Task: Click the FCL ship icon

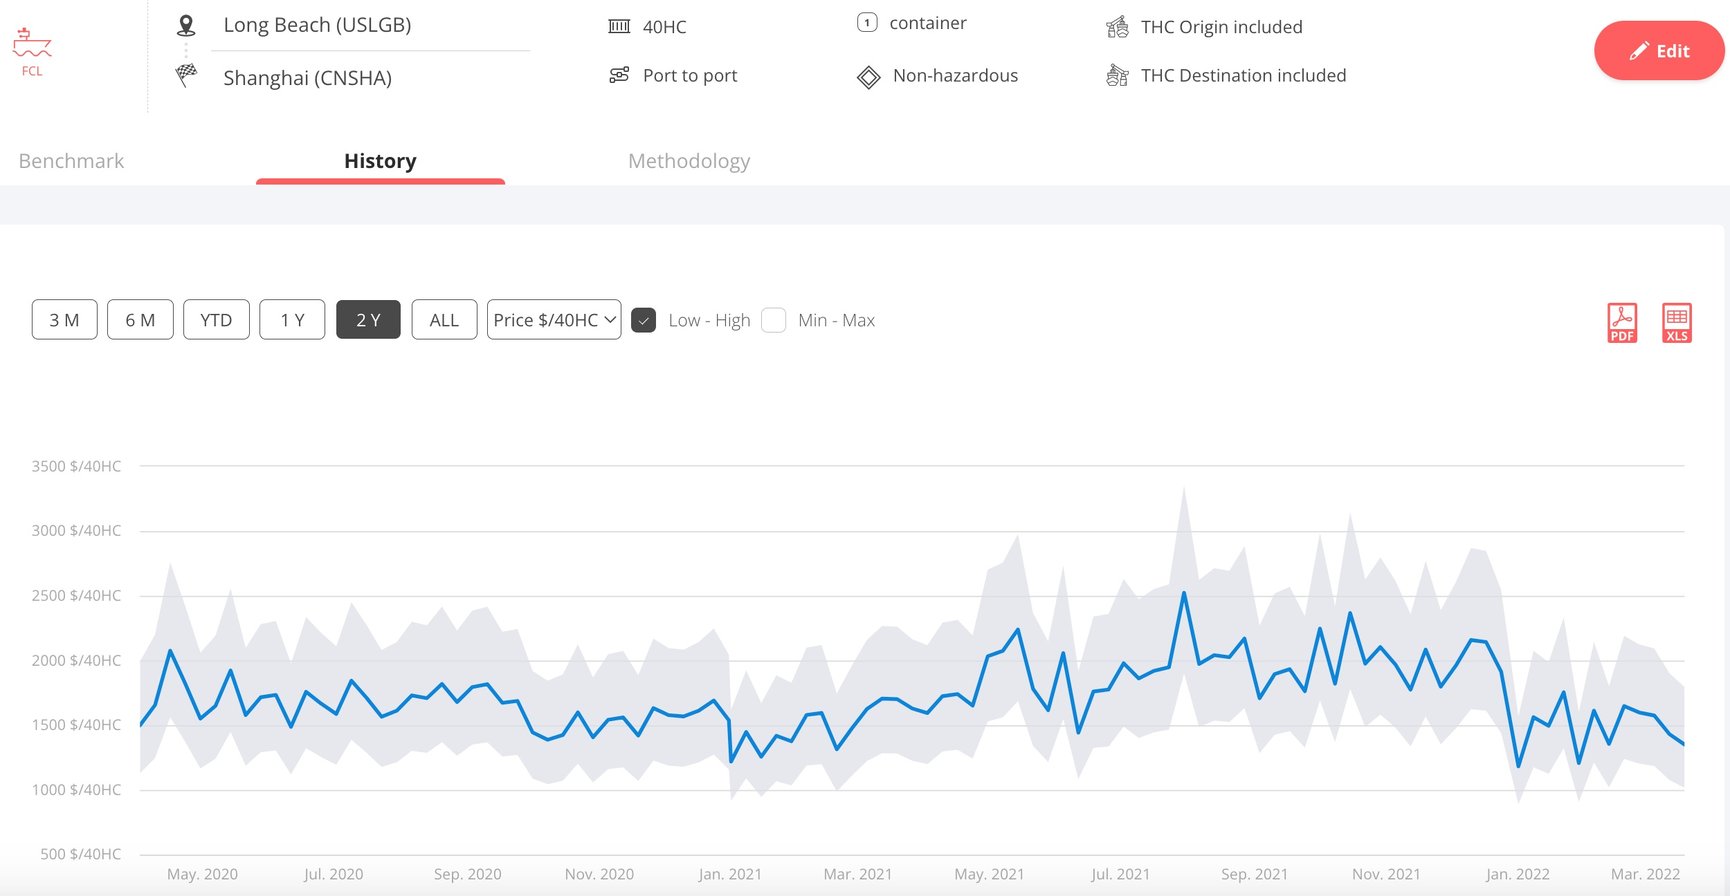Action: (32, 43)
